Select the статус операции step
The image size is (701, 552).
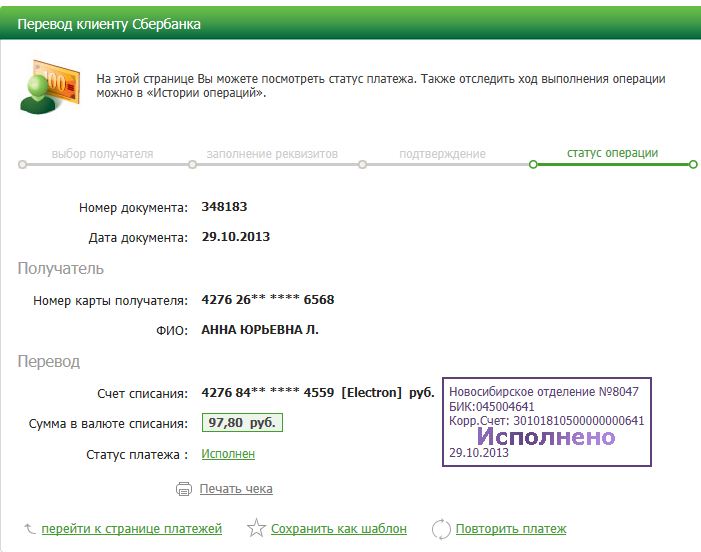pos(612,153)
